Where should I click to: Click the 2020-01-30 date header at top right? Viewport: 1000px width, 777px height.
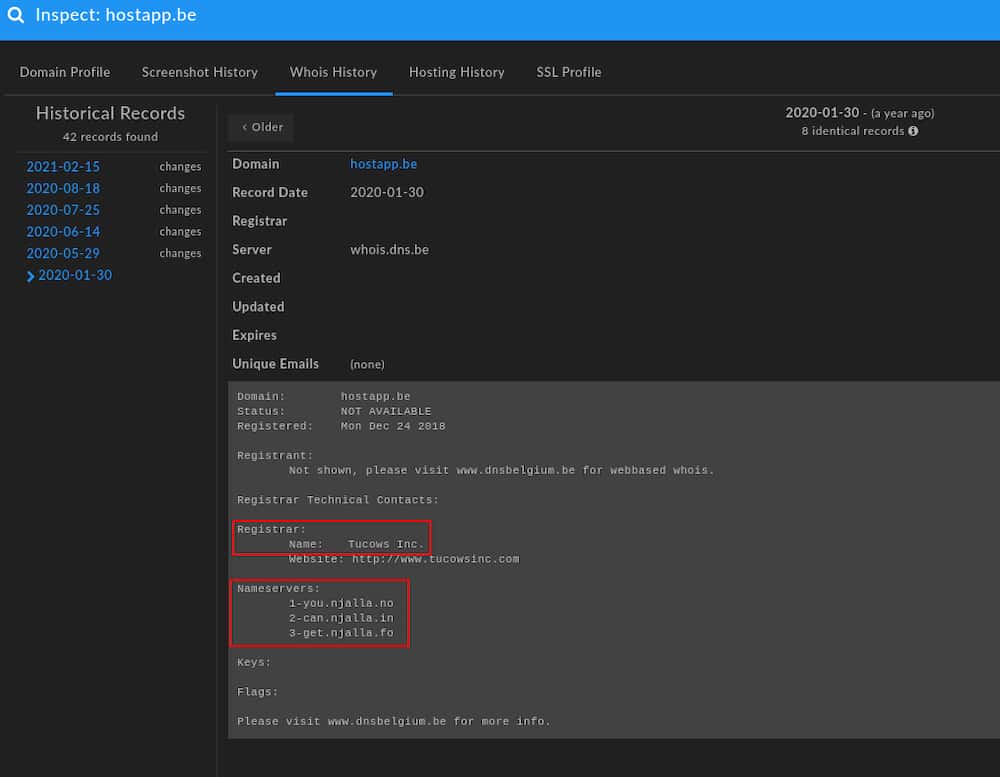822,113
